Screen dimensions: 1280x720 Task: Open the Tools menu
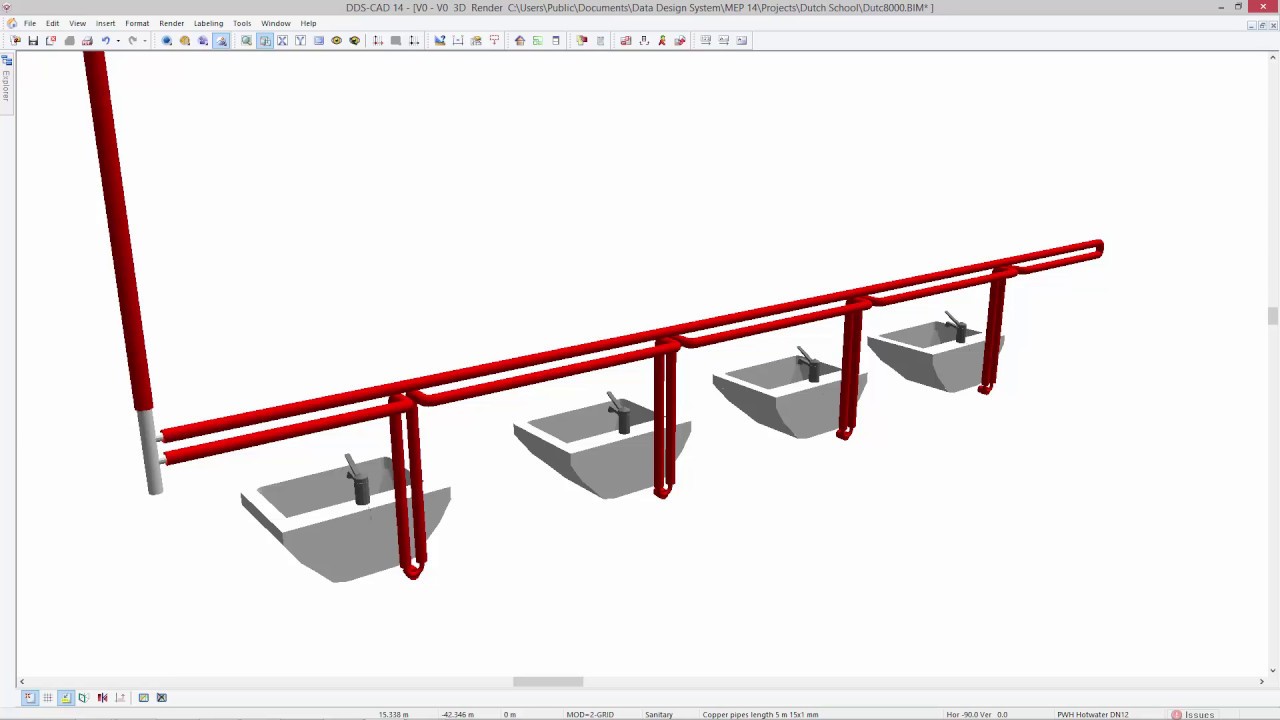click(x=242, y=23)
